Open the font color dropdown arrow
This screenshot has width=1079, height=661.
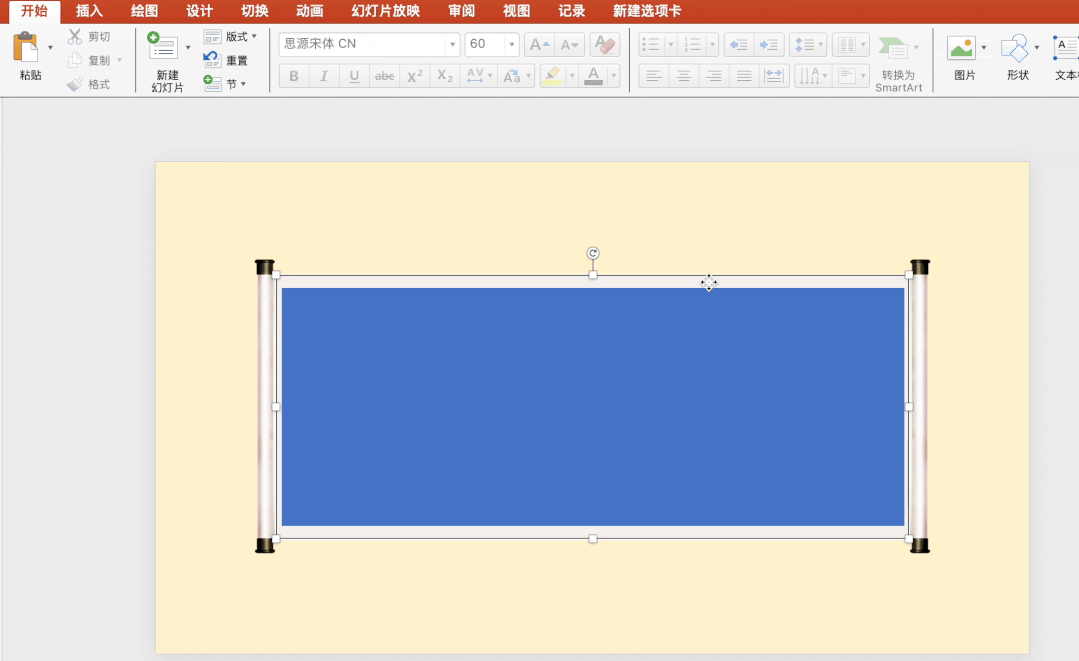(613, 76)
